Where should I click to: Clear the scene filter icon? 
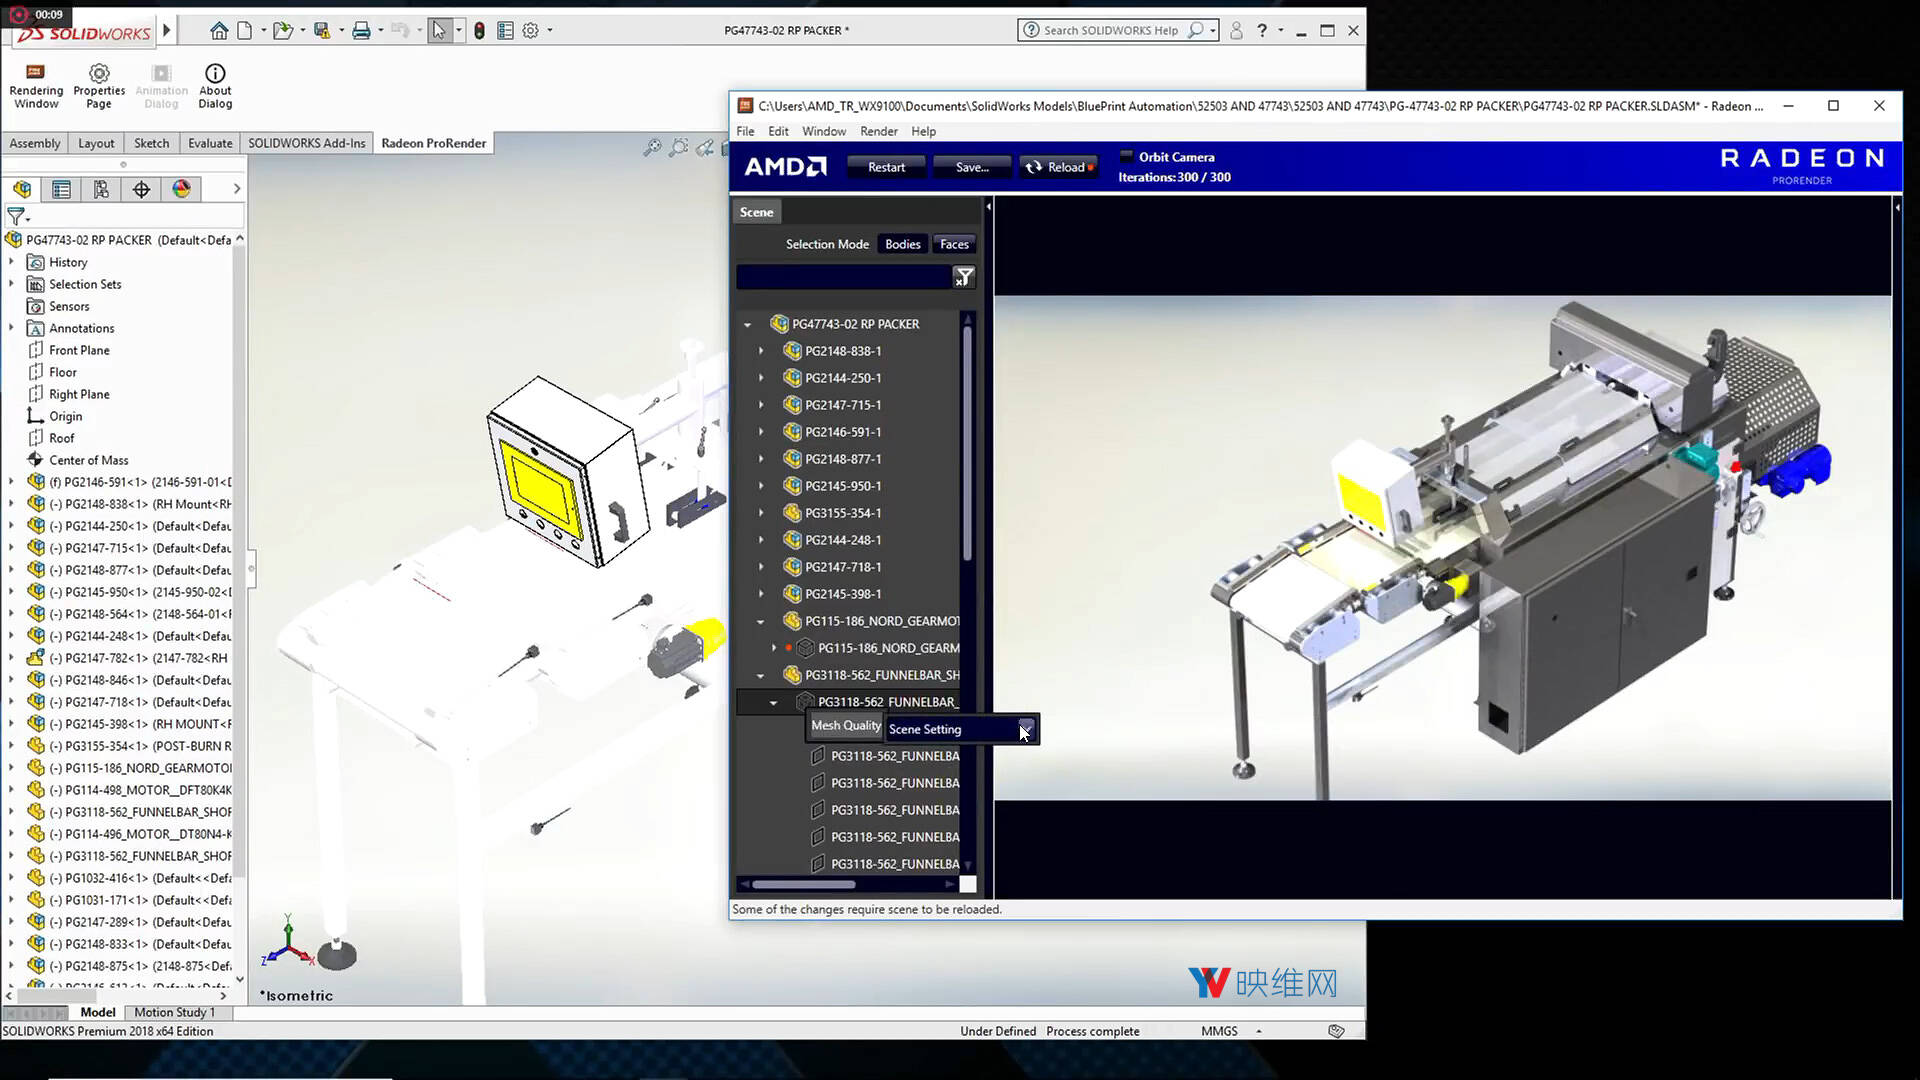coord(963,277)
